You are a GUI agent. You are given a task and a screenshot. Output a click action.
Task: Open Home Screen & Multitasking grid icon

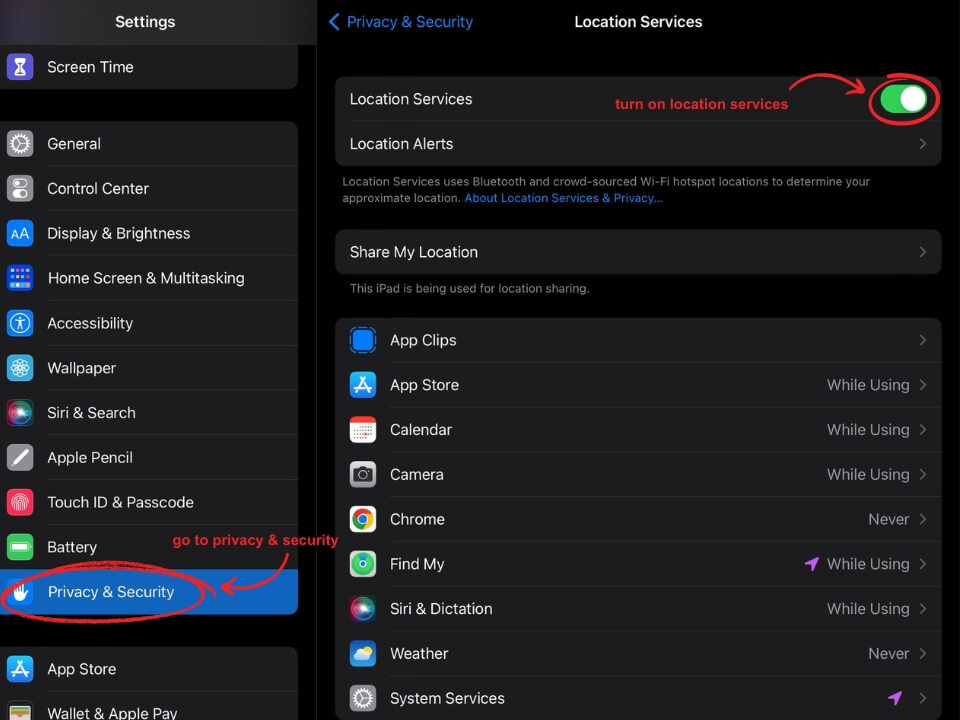[x=20, y=278]
